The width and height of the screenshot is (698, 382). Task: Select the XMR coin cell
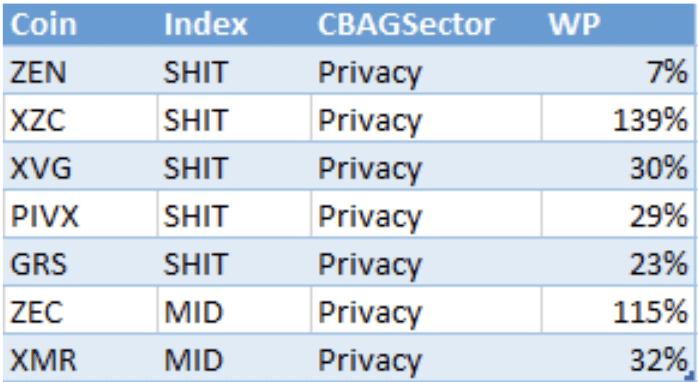[x=80, y=358]
